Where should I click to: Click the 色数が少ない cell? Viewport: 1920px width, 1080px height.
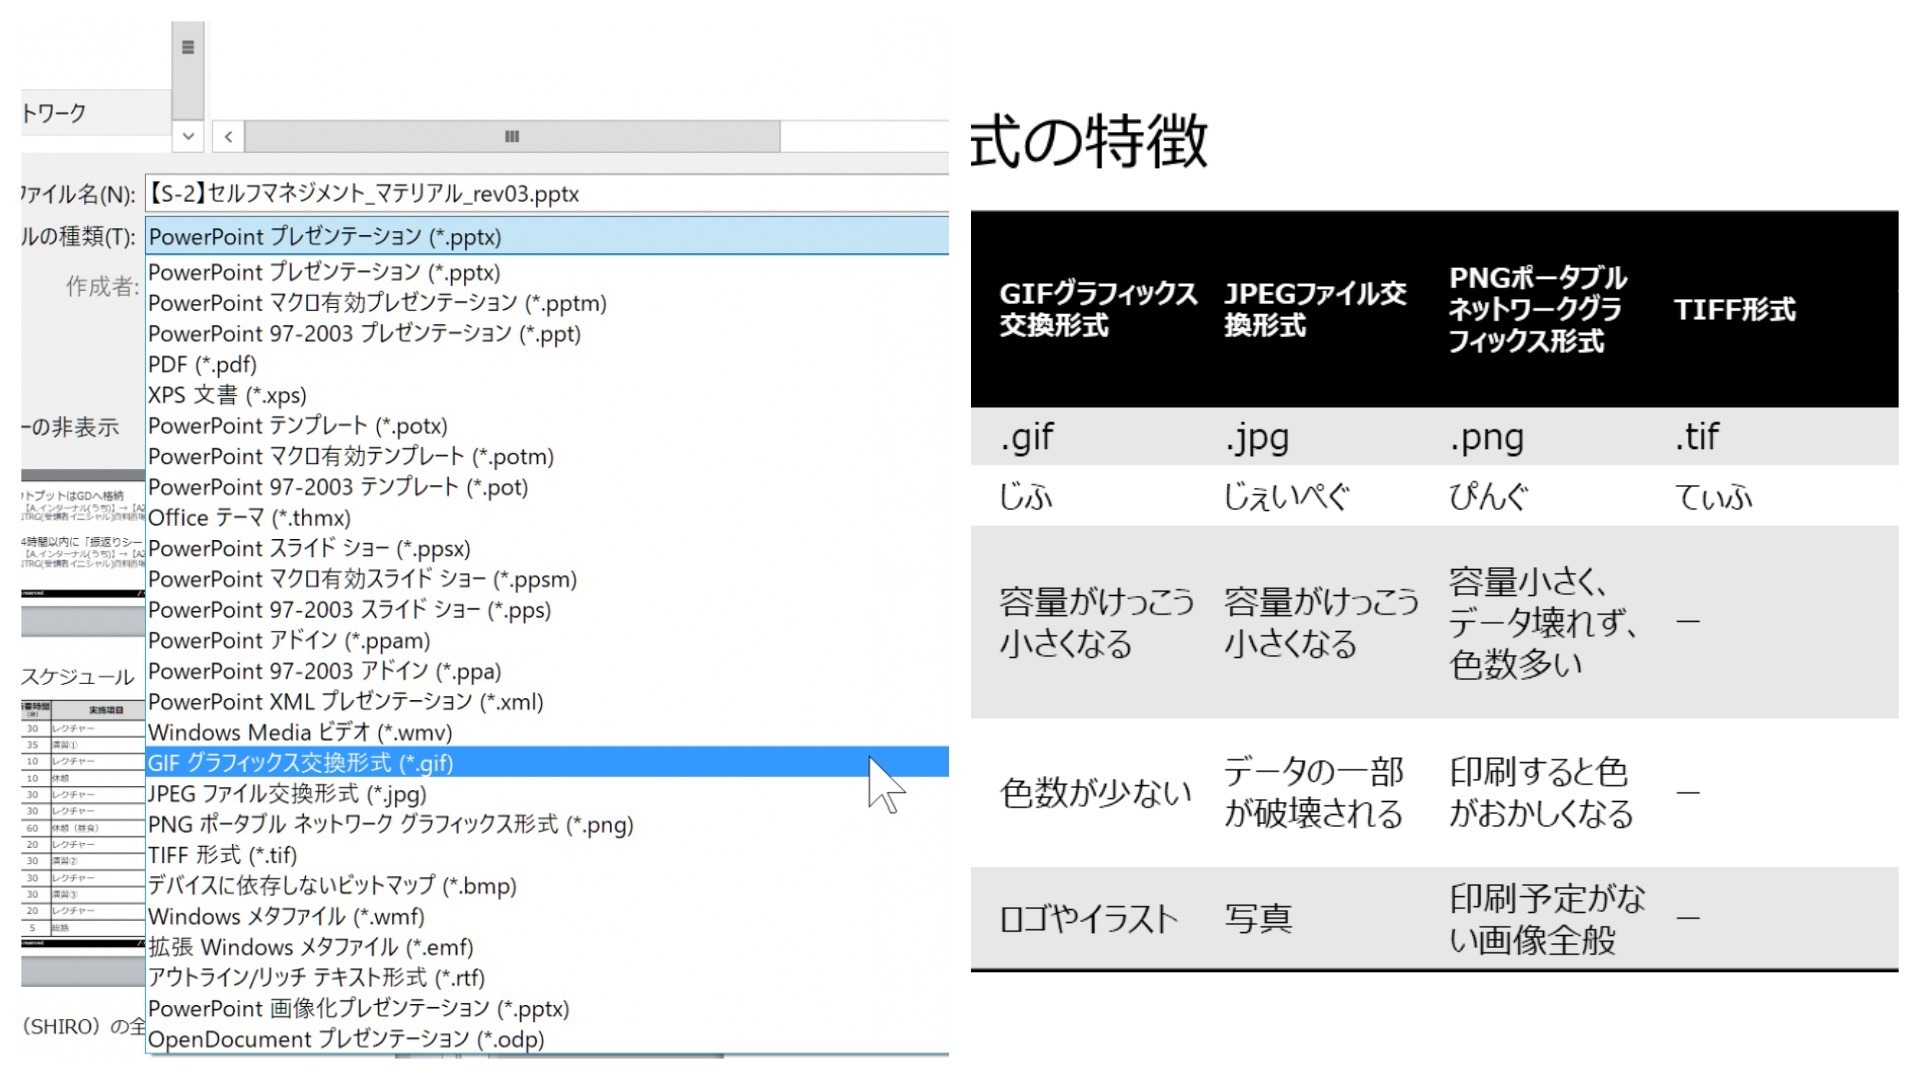pos(1096,793)
